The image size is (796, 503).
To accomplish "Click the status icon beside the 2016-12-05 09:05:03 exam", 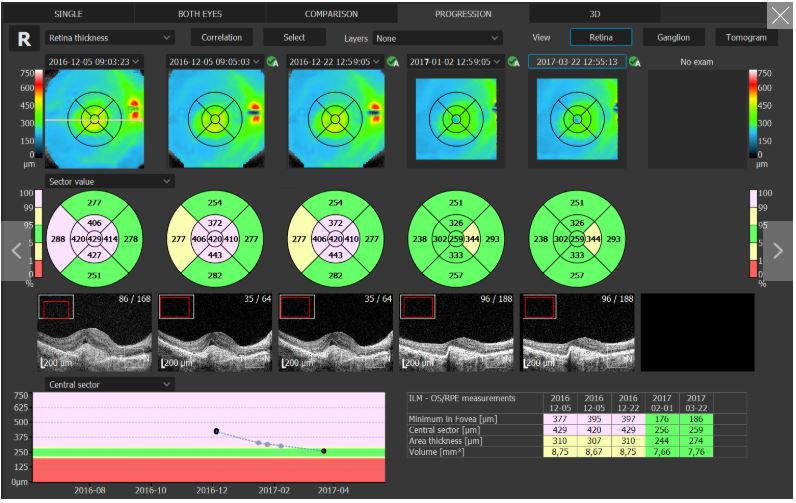I will (x=273, y=62).
